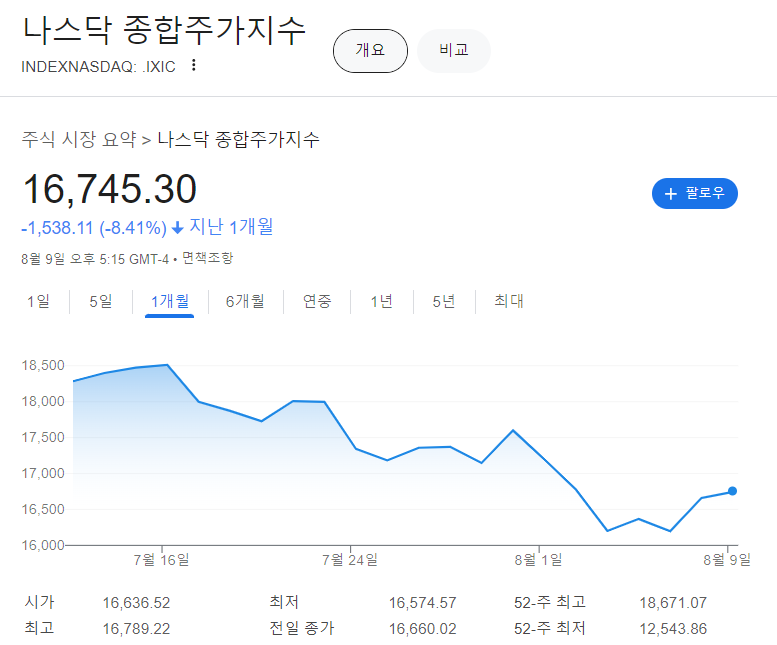Click the 7월 16일 date label on the axis
Screen dimensions: 777x645
[x=162, y=560]
